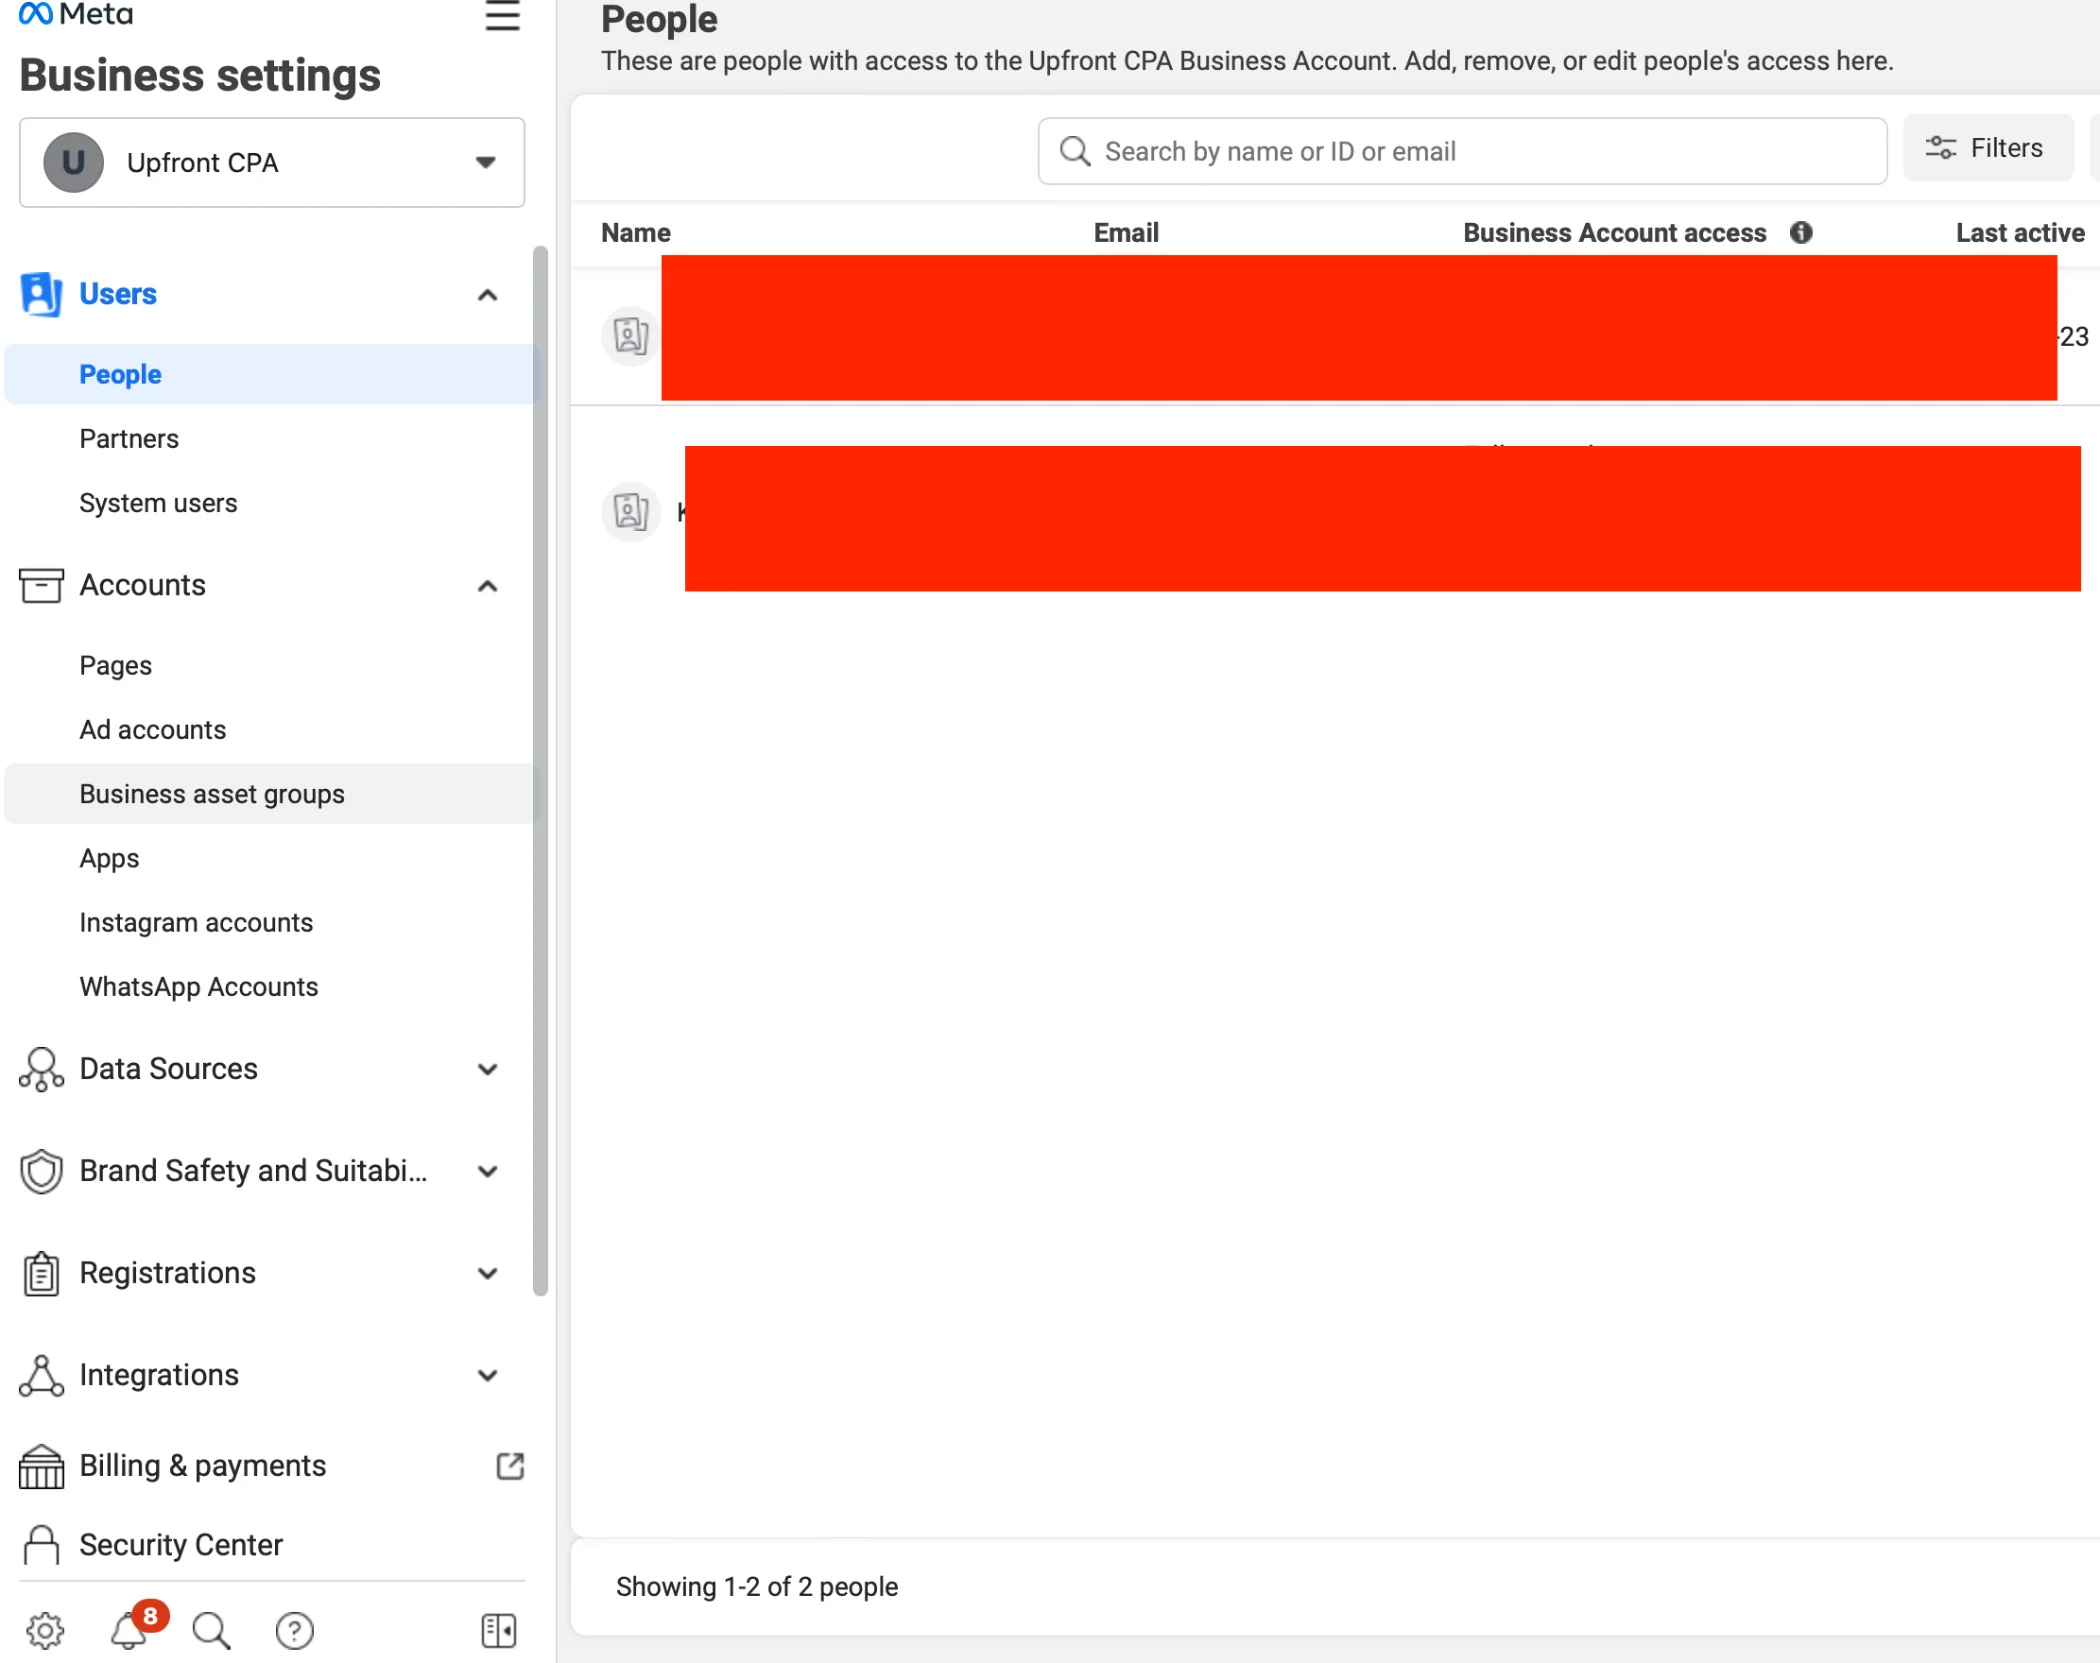Open the help question mark icon
2100x1663 pixels.
tap(294, 1631)
